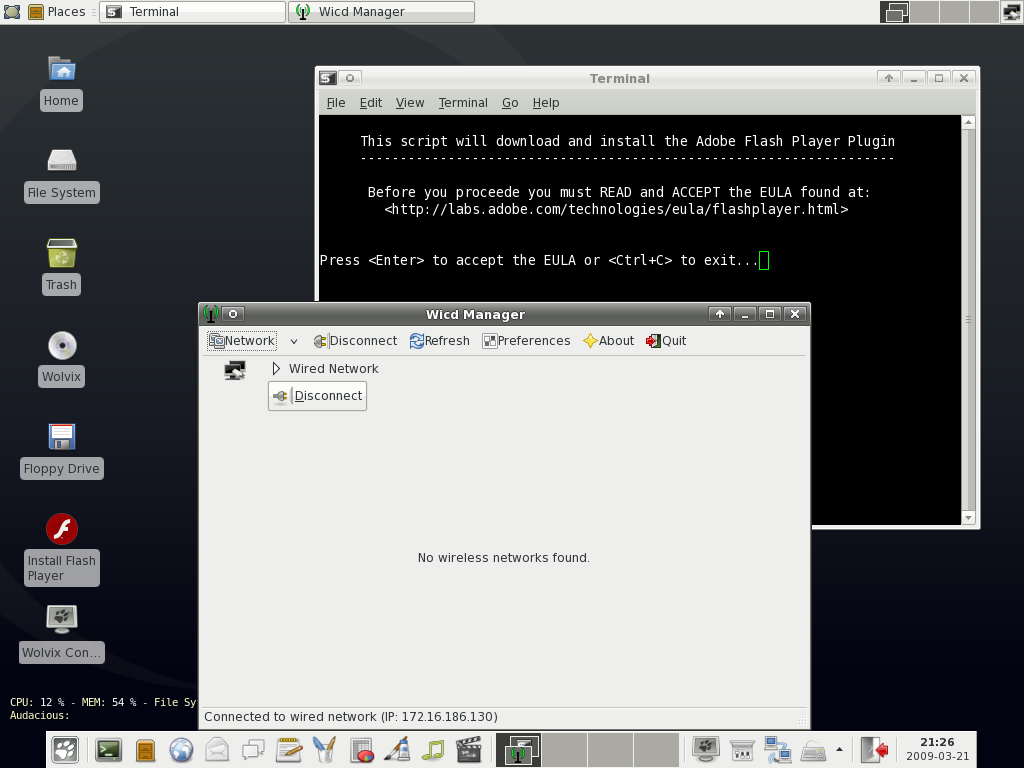Click the 'No wireless networks found.' message
The width and height of the screenshot is (1024, 768).
[504, 558]
